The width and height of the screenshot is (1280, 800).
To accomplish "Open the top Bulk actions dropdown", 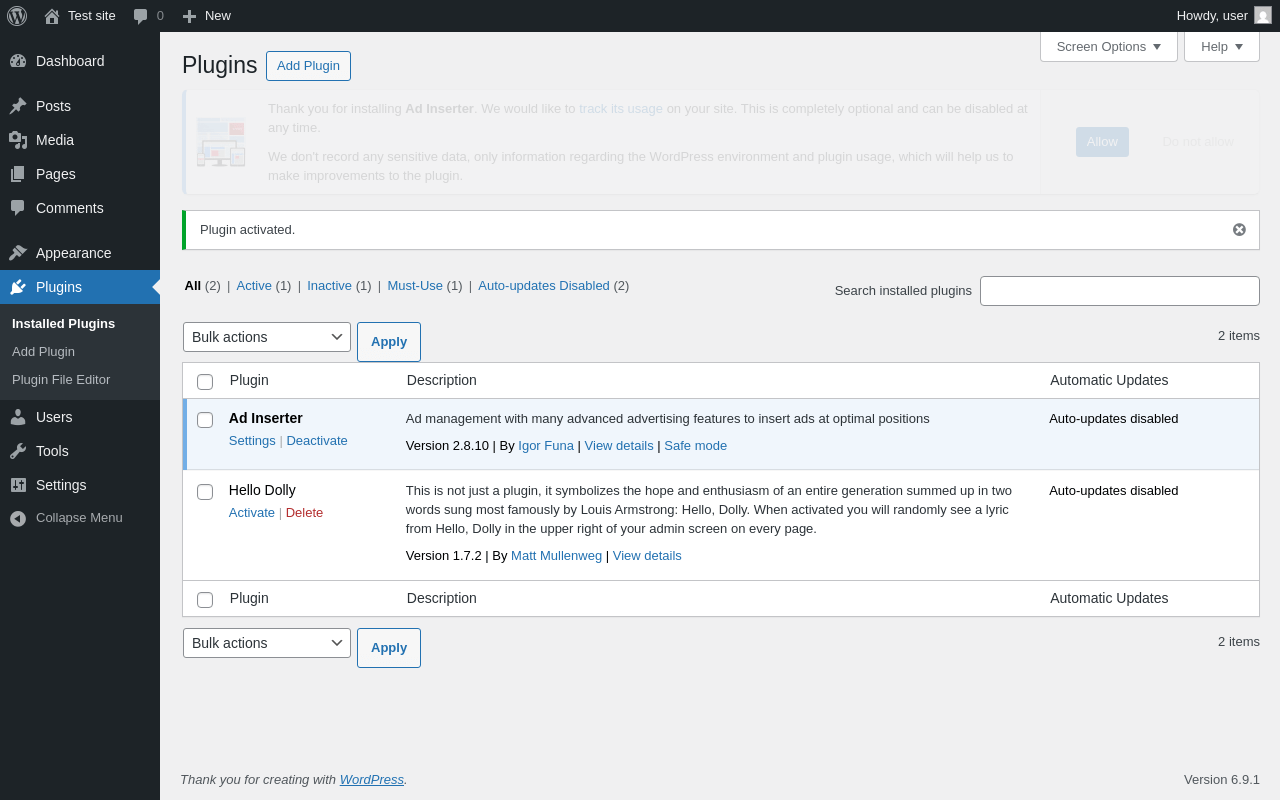I will click(x=267, y=337).
